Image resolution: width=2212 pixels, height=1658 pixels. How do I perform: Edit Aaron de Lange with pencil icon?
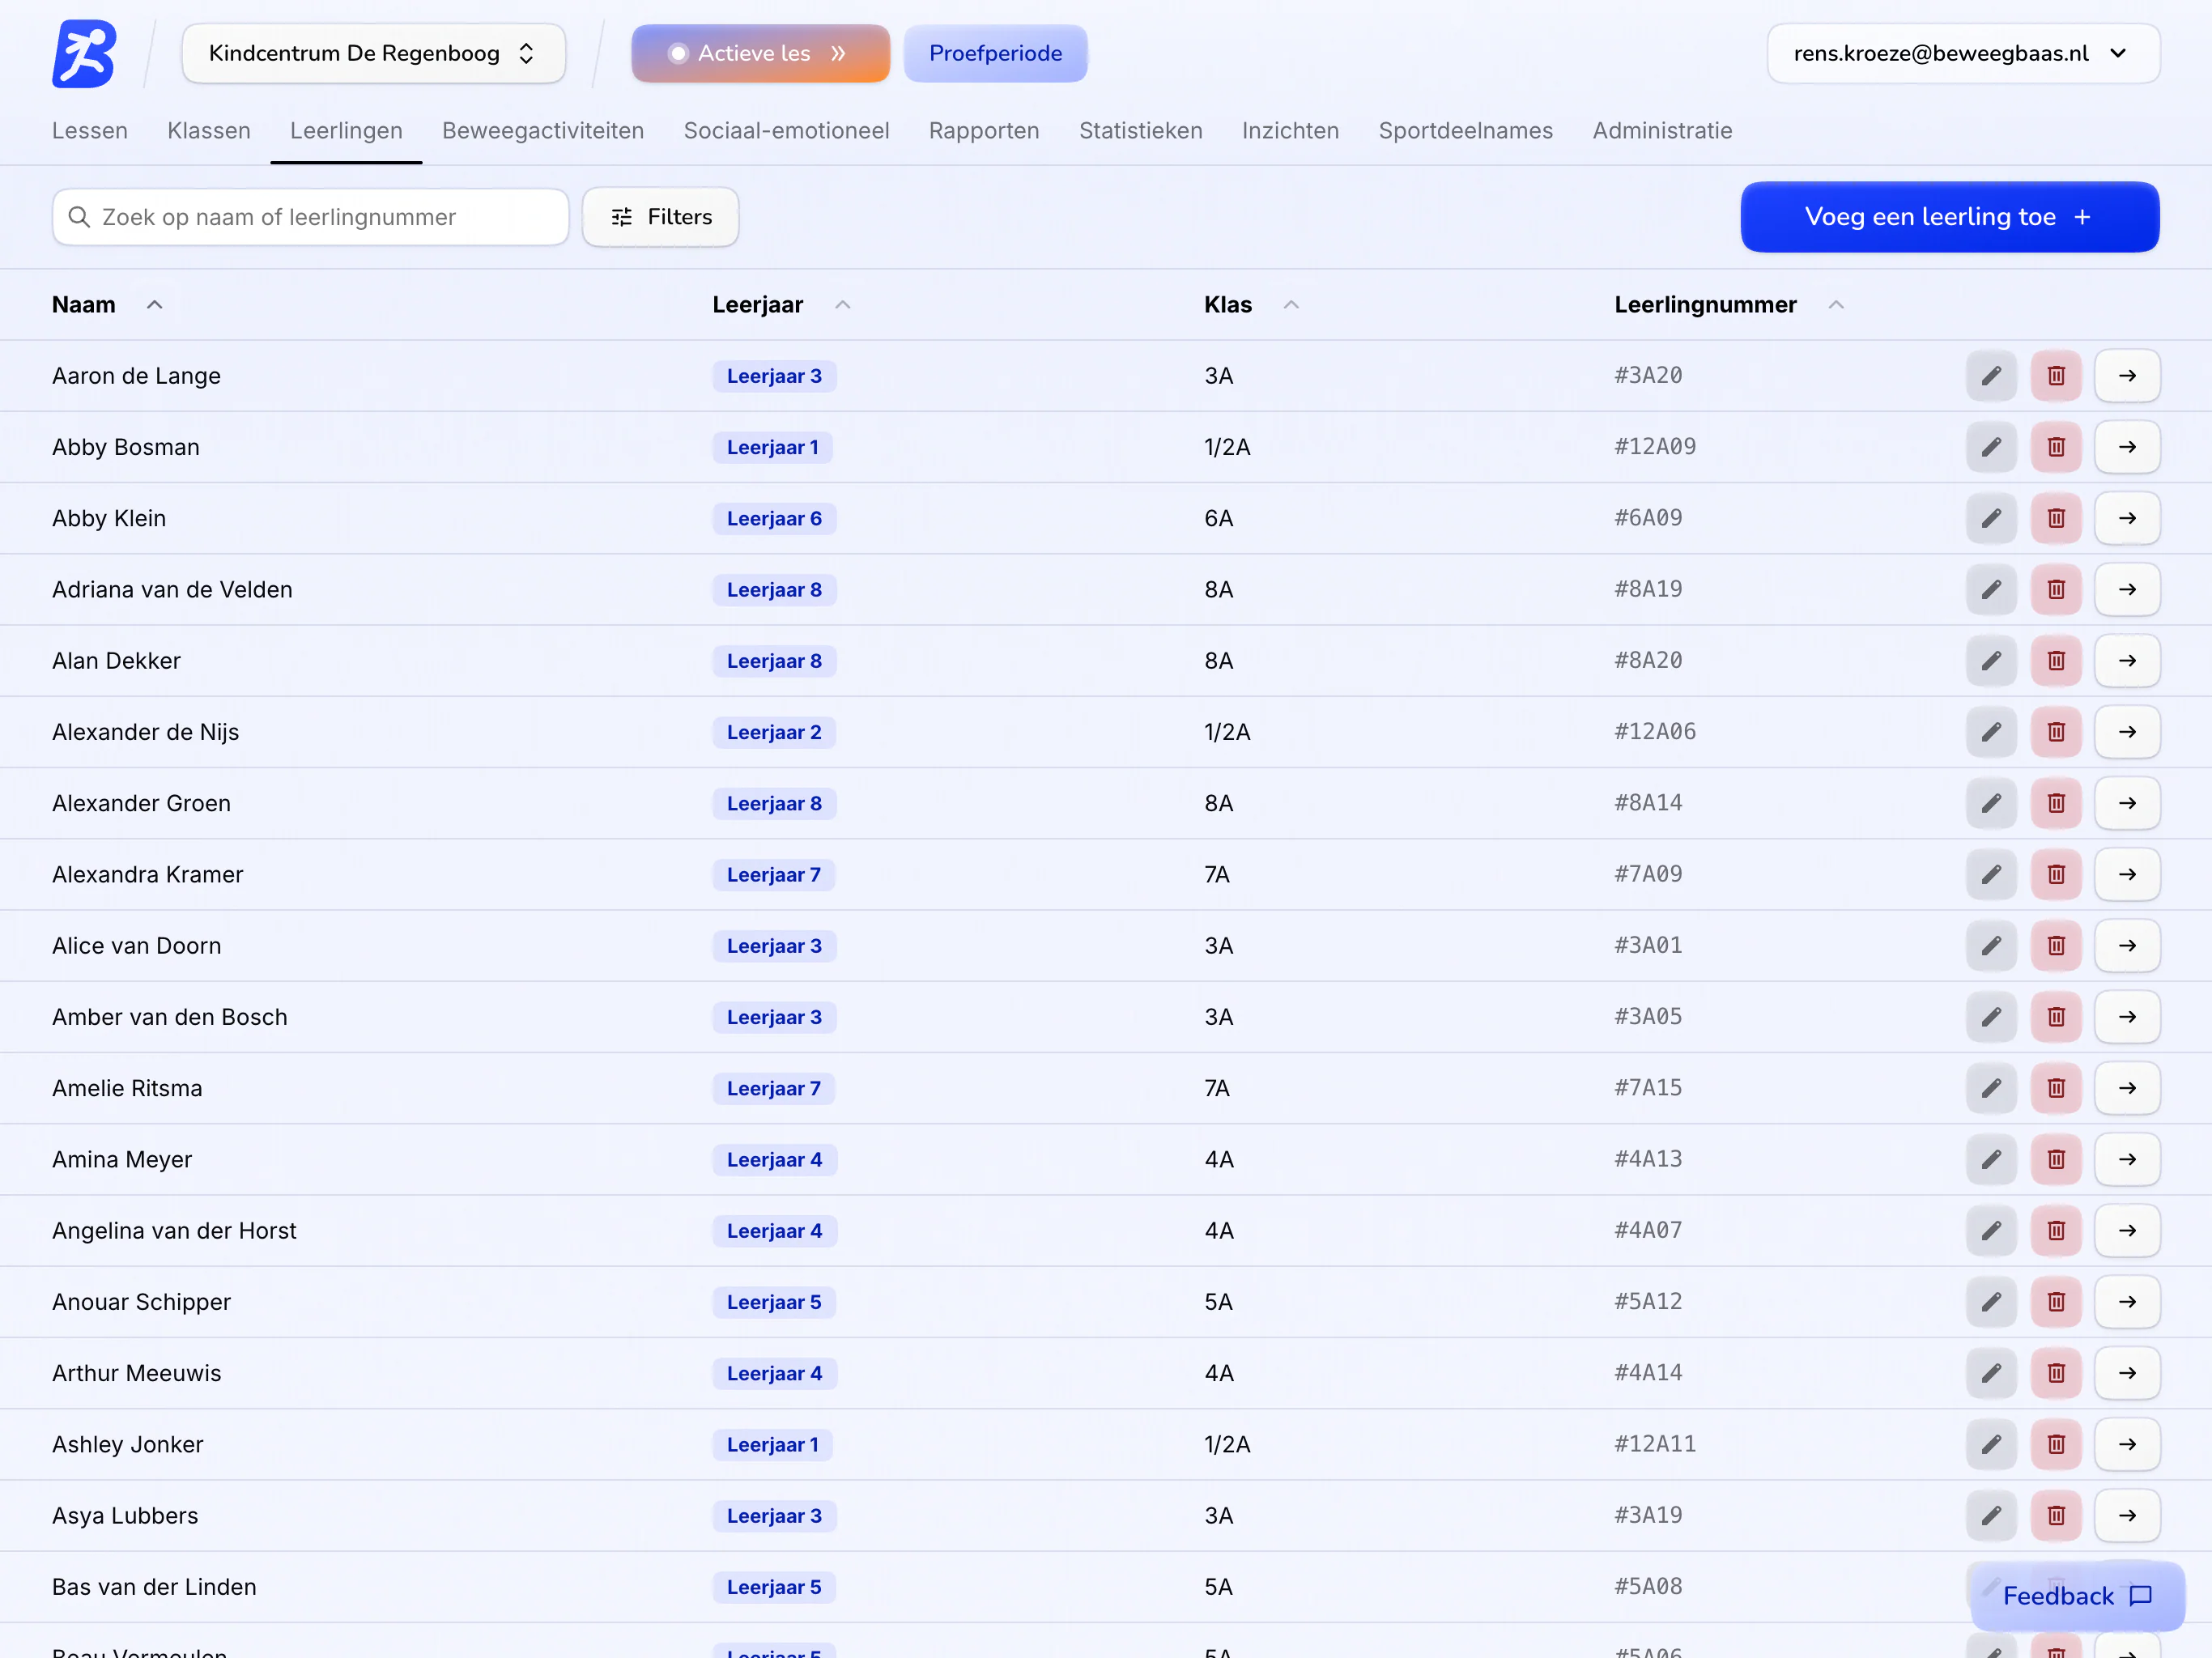pos(1991,376)
